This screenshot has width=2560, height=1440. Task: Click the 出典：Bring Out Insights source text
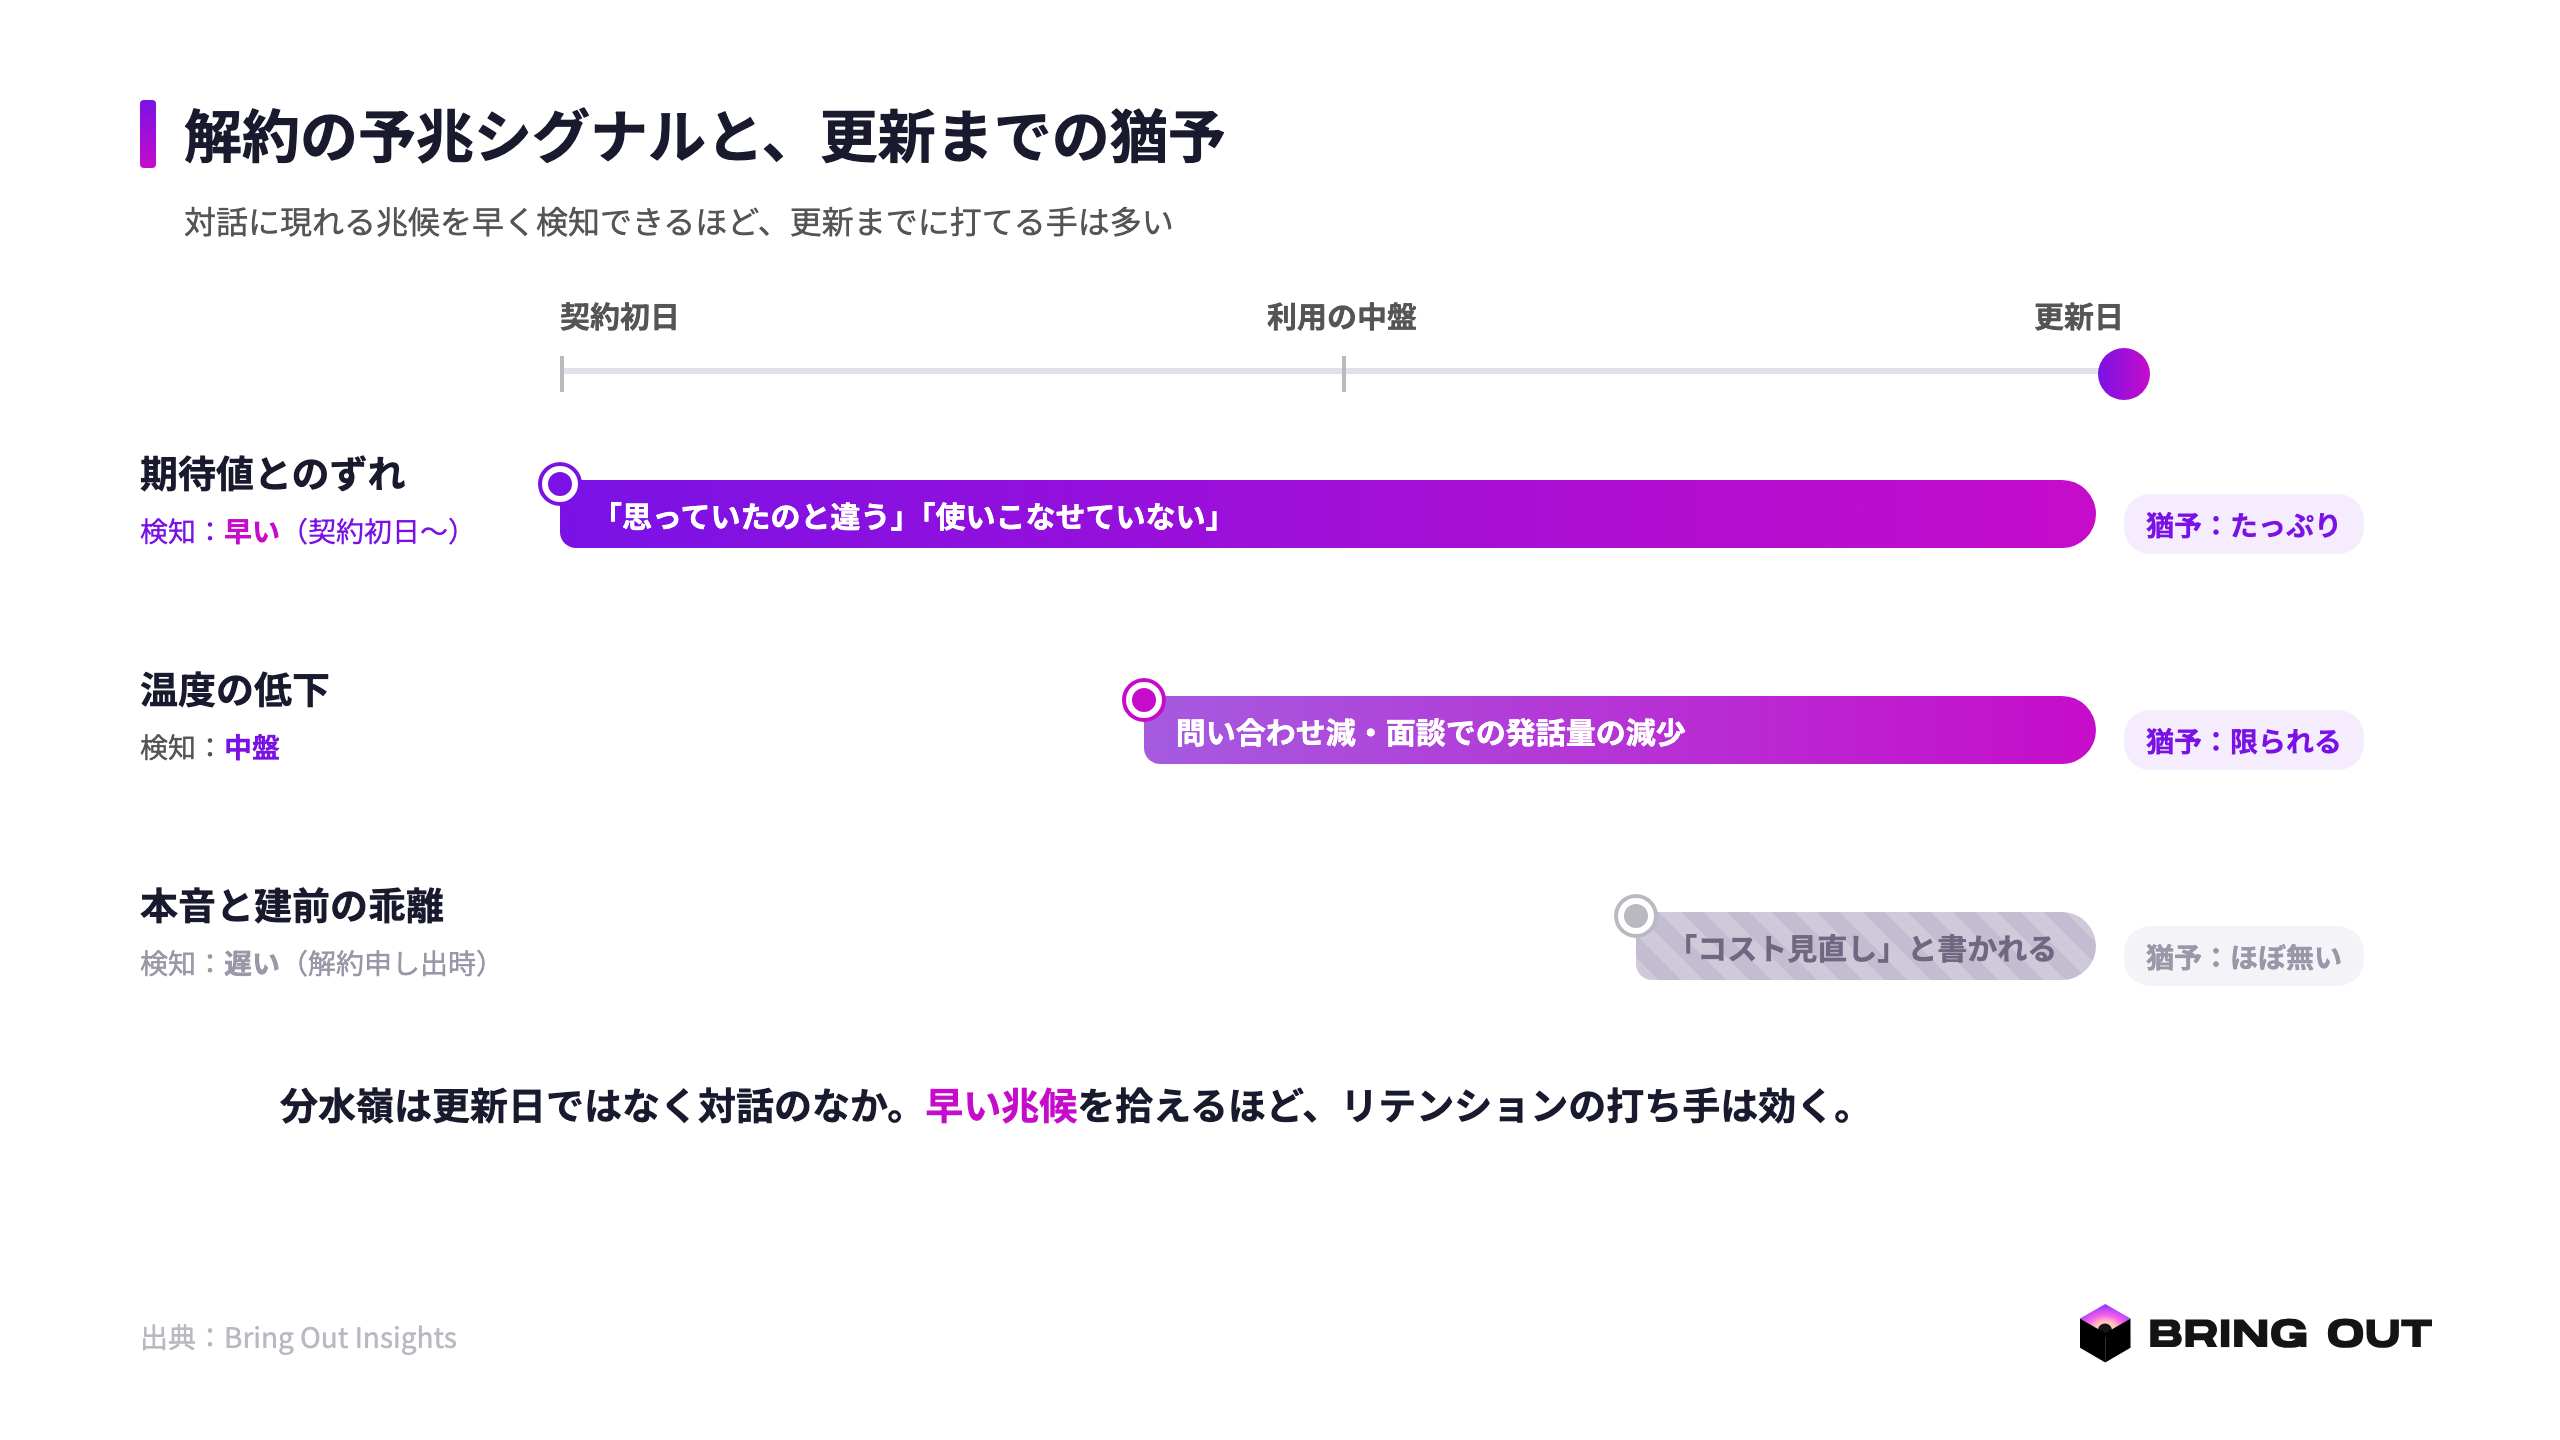coord(298,1337)
